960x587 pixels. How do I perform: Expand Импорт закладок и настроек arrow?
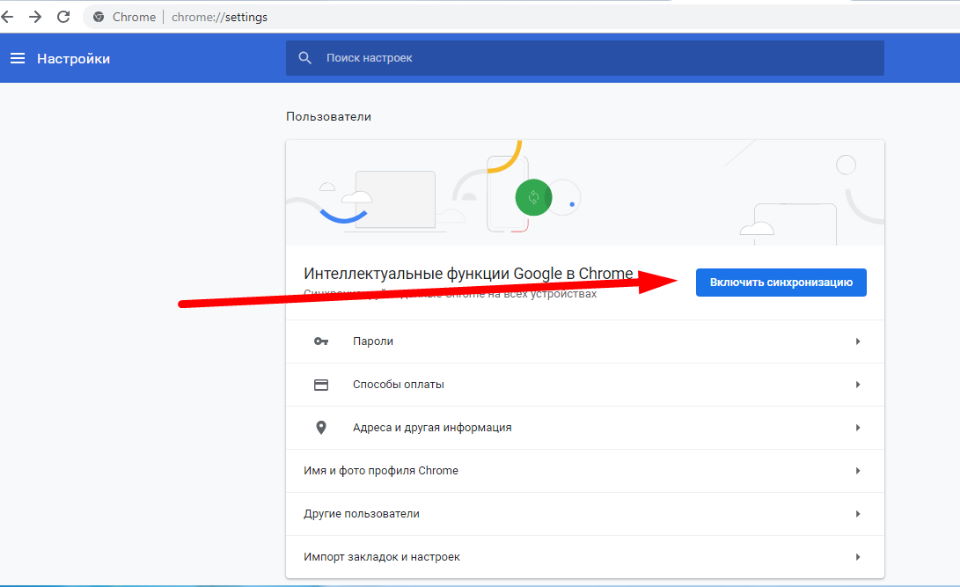pos(858,556)
